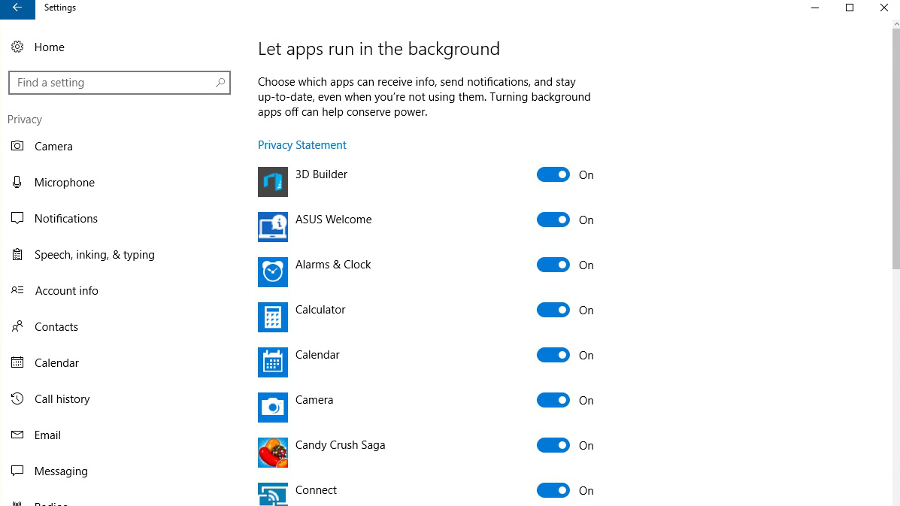900x506 pixels.
Task: Close the Settings window
Action: (884, 8)
